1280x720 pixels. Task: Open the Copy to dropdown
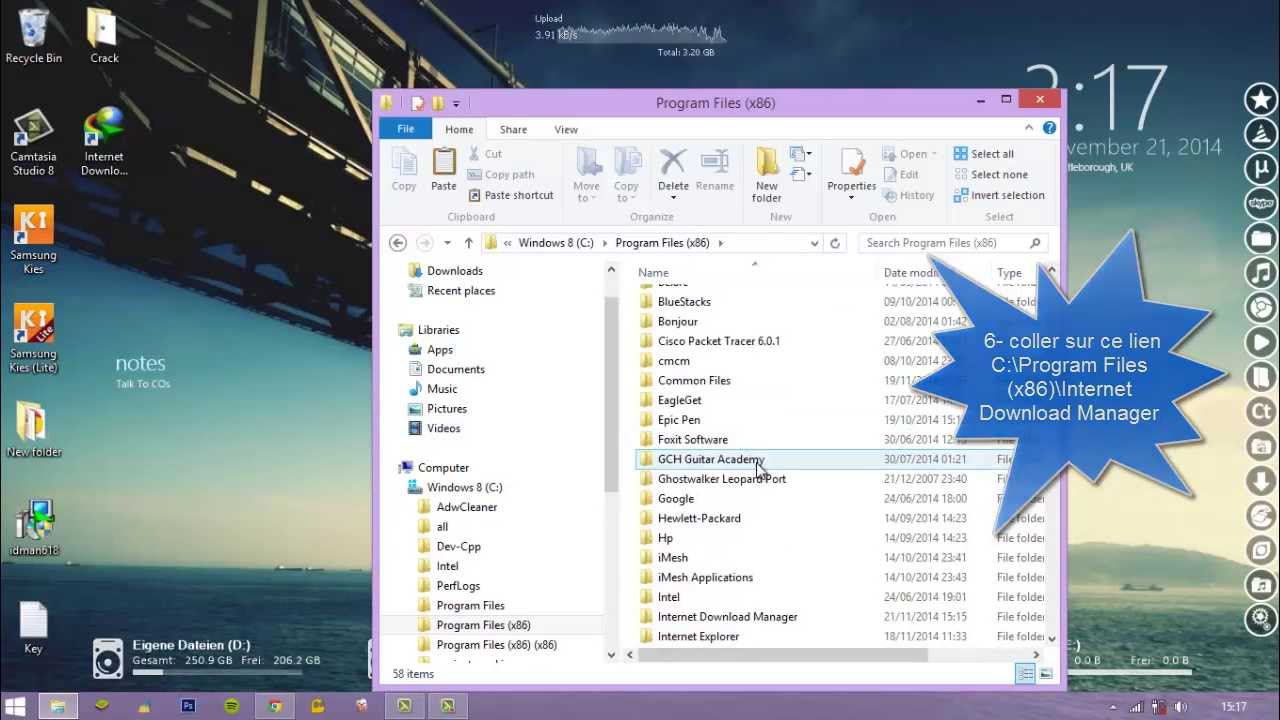627,175
